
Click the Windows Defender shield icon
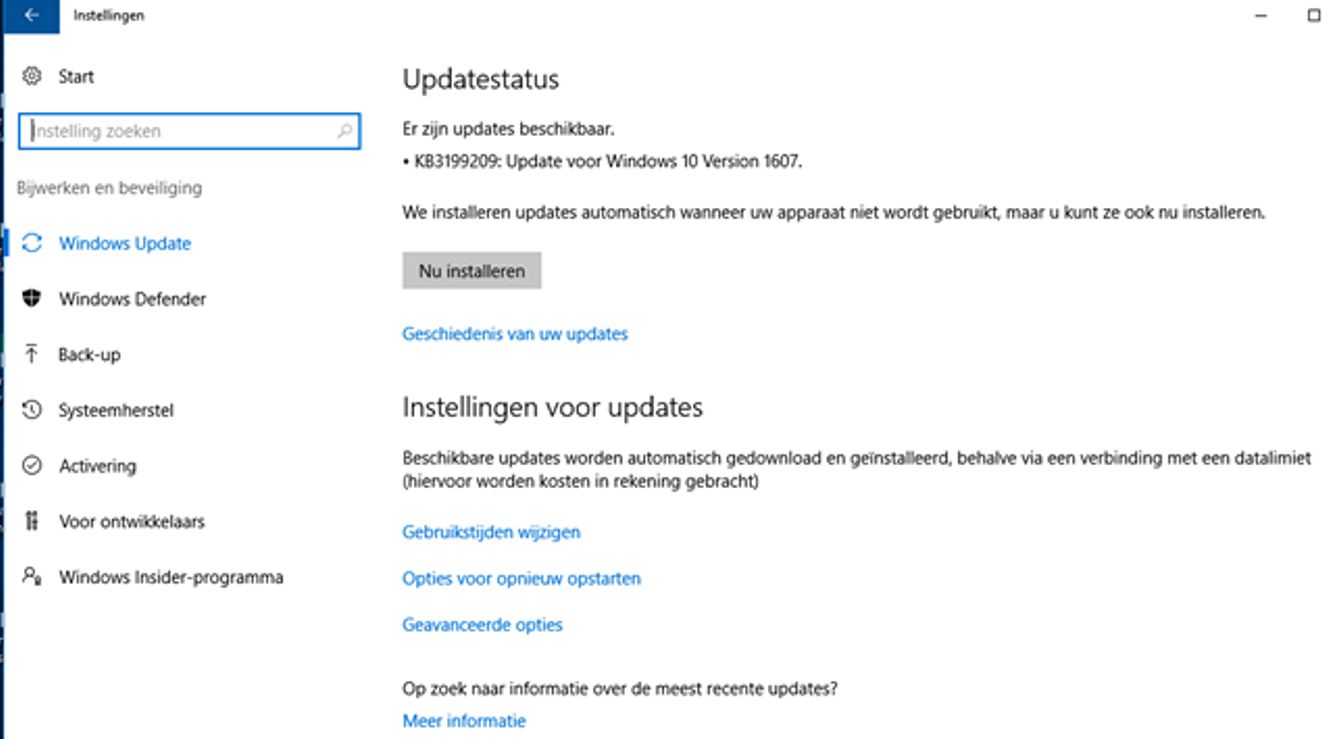click(32, 298)
